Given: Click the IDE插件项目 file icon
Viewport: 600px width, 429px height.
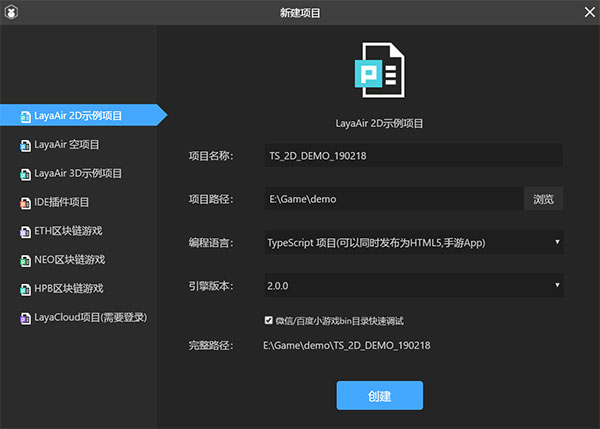Looking at the screenshot, I should (25, 203).
